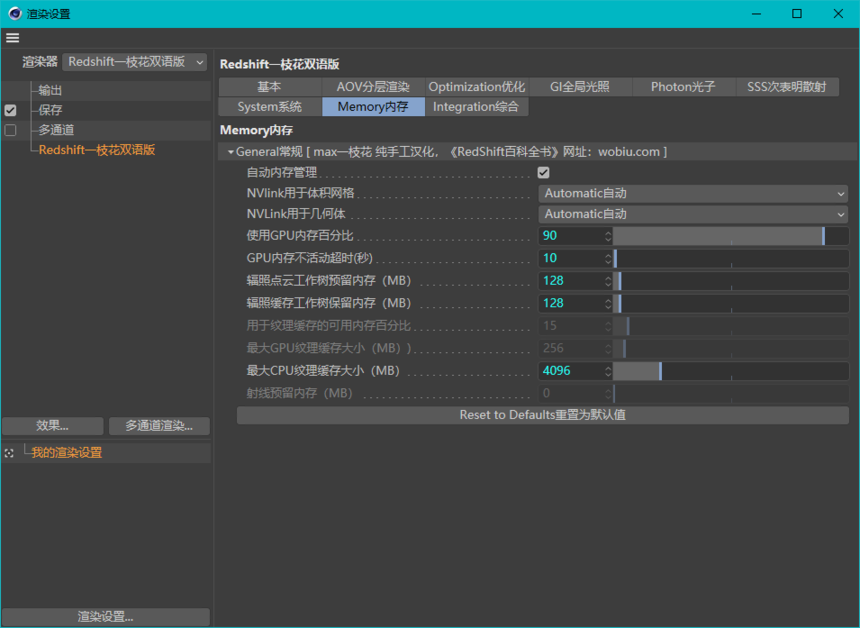The image size is (860, 628).
Task: Switch to the System系统 tab
Action: (270, 106)
